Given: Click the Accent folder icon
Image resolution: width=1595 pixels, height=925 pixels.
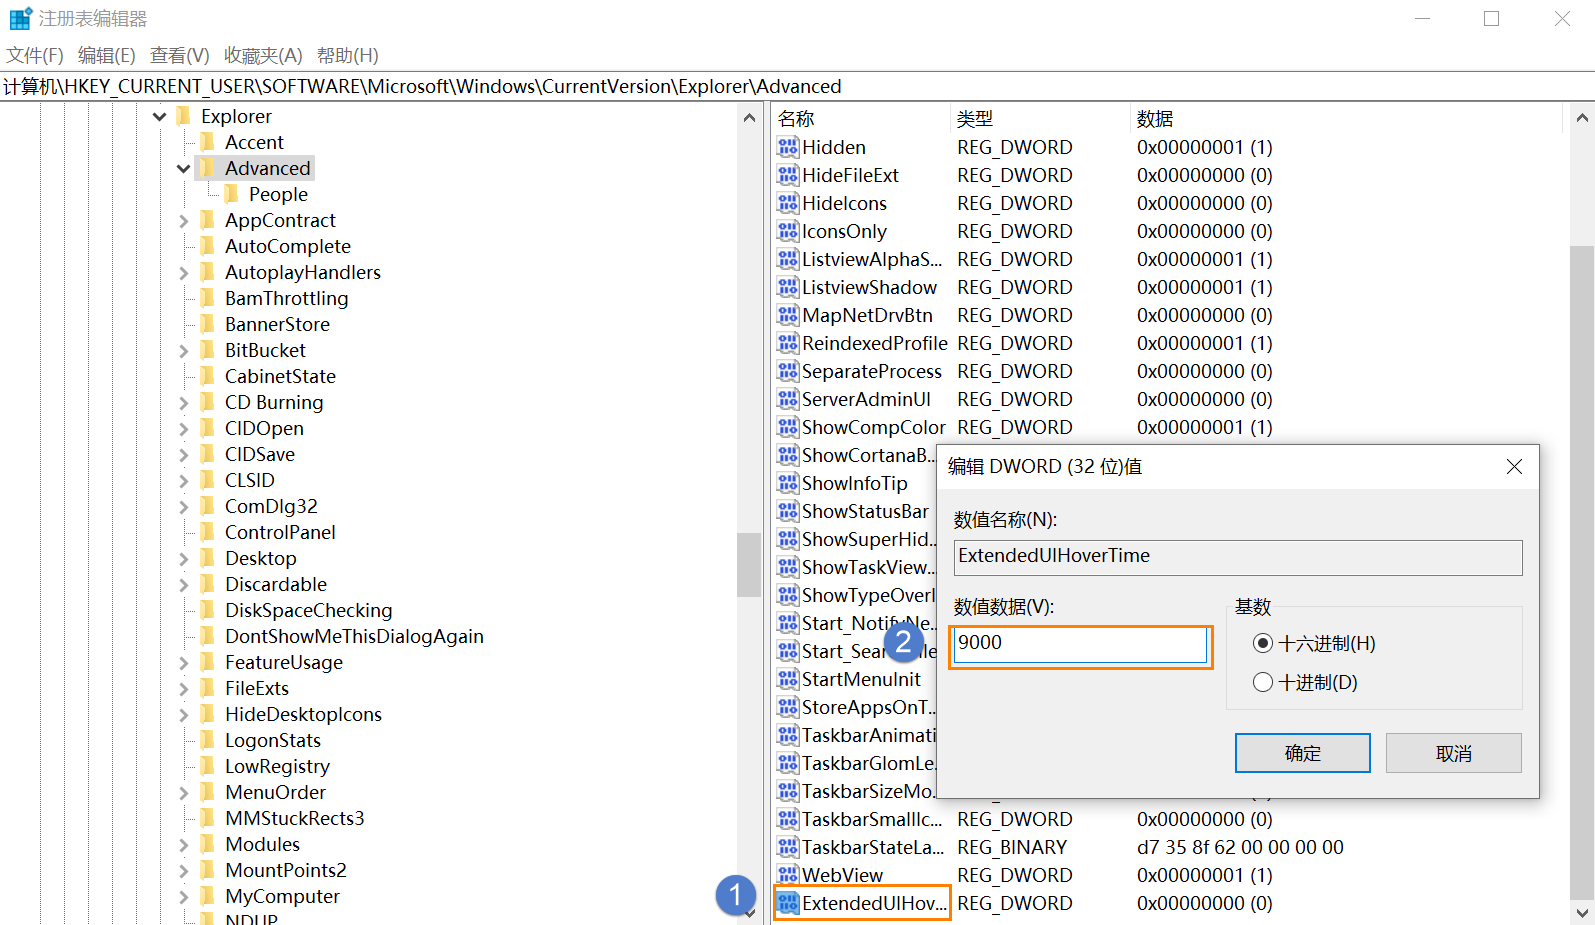Looking at the screenshot, I should [208, 142].
